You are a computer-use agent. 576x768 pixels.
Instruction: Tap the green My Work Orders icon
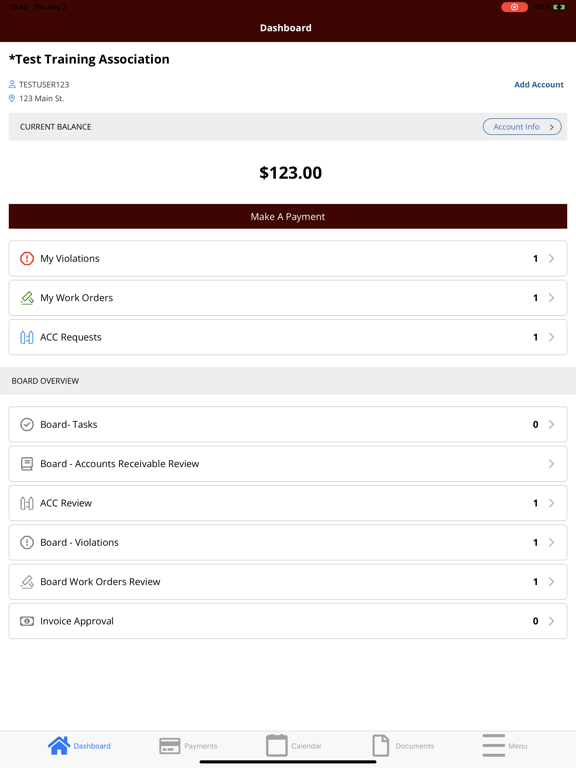(x=27, y=298)
